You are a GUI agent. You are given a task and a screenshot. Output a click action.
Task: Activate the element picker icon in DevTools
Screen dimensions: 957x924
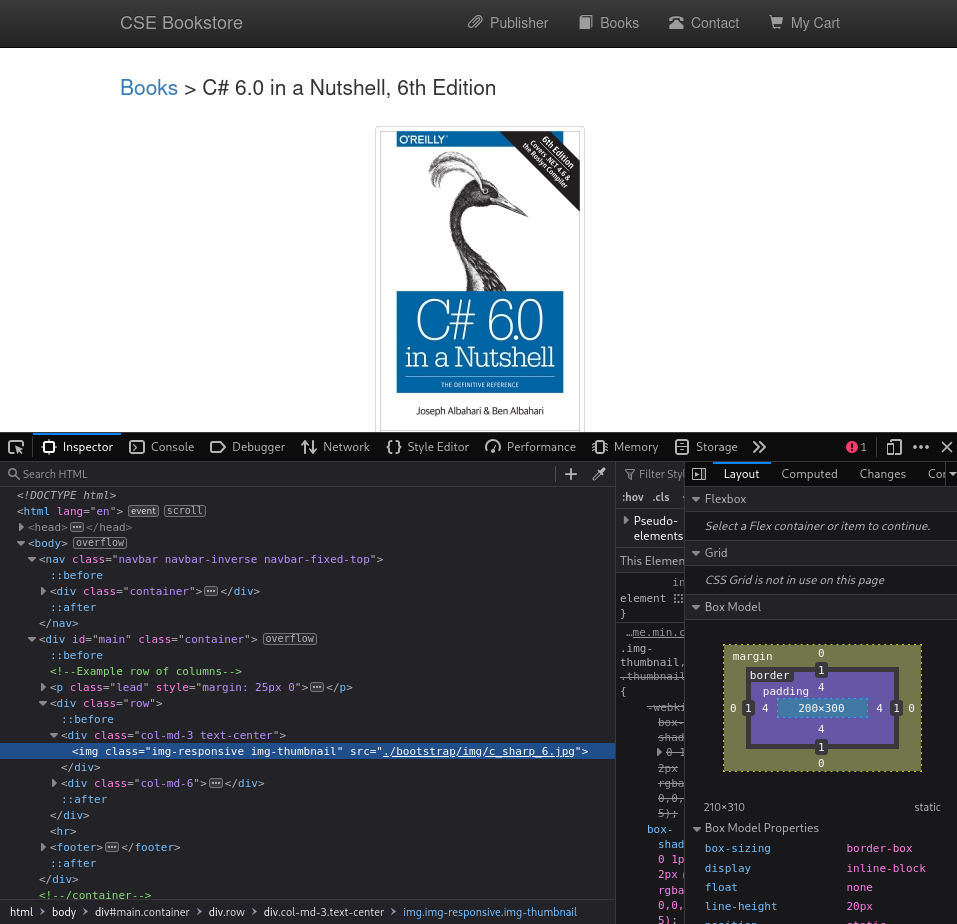(16, 447)
